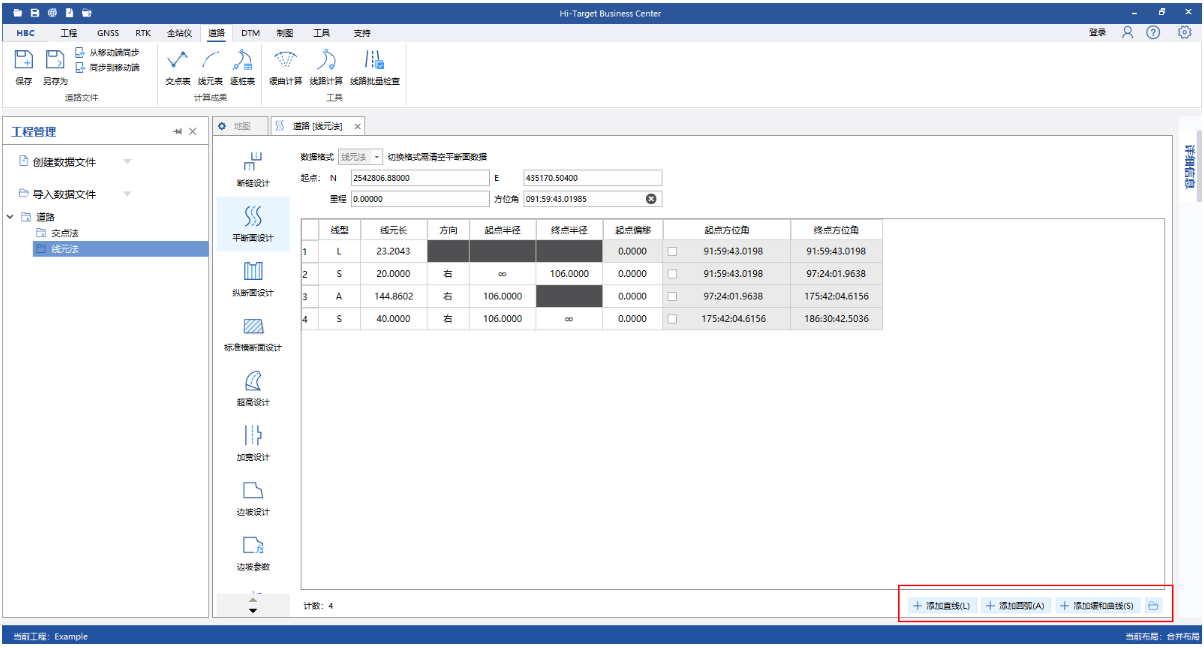
Task: Open the 标准横断面设计 cross-section design
Action: click(x=253, y=334)
